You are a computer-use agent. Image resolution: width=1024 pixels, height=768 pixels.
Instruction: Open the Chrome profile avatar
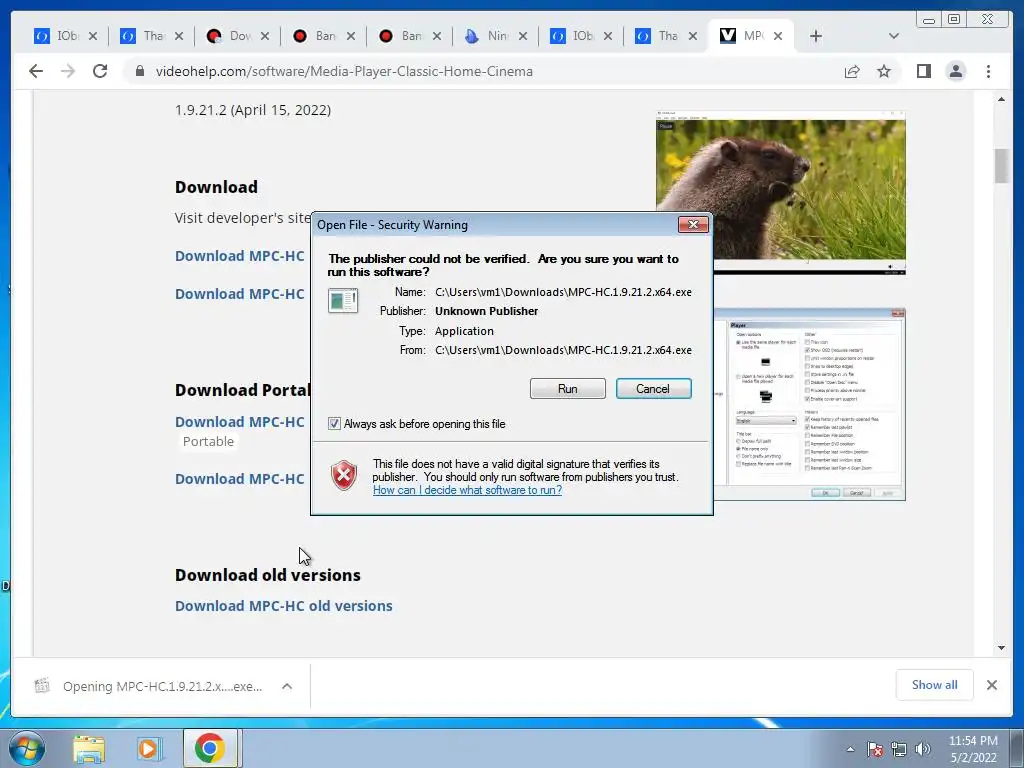[x=955, y=71]
